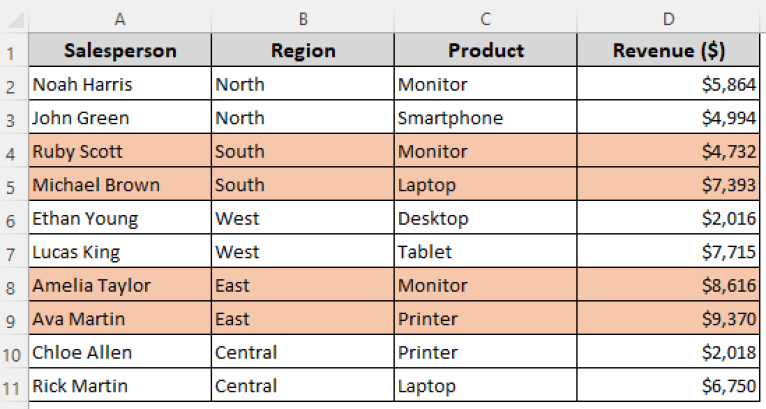Select column D header
Screen dimensions: 766x409
pyautogui.click(x=668, y=18)
